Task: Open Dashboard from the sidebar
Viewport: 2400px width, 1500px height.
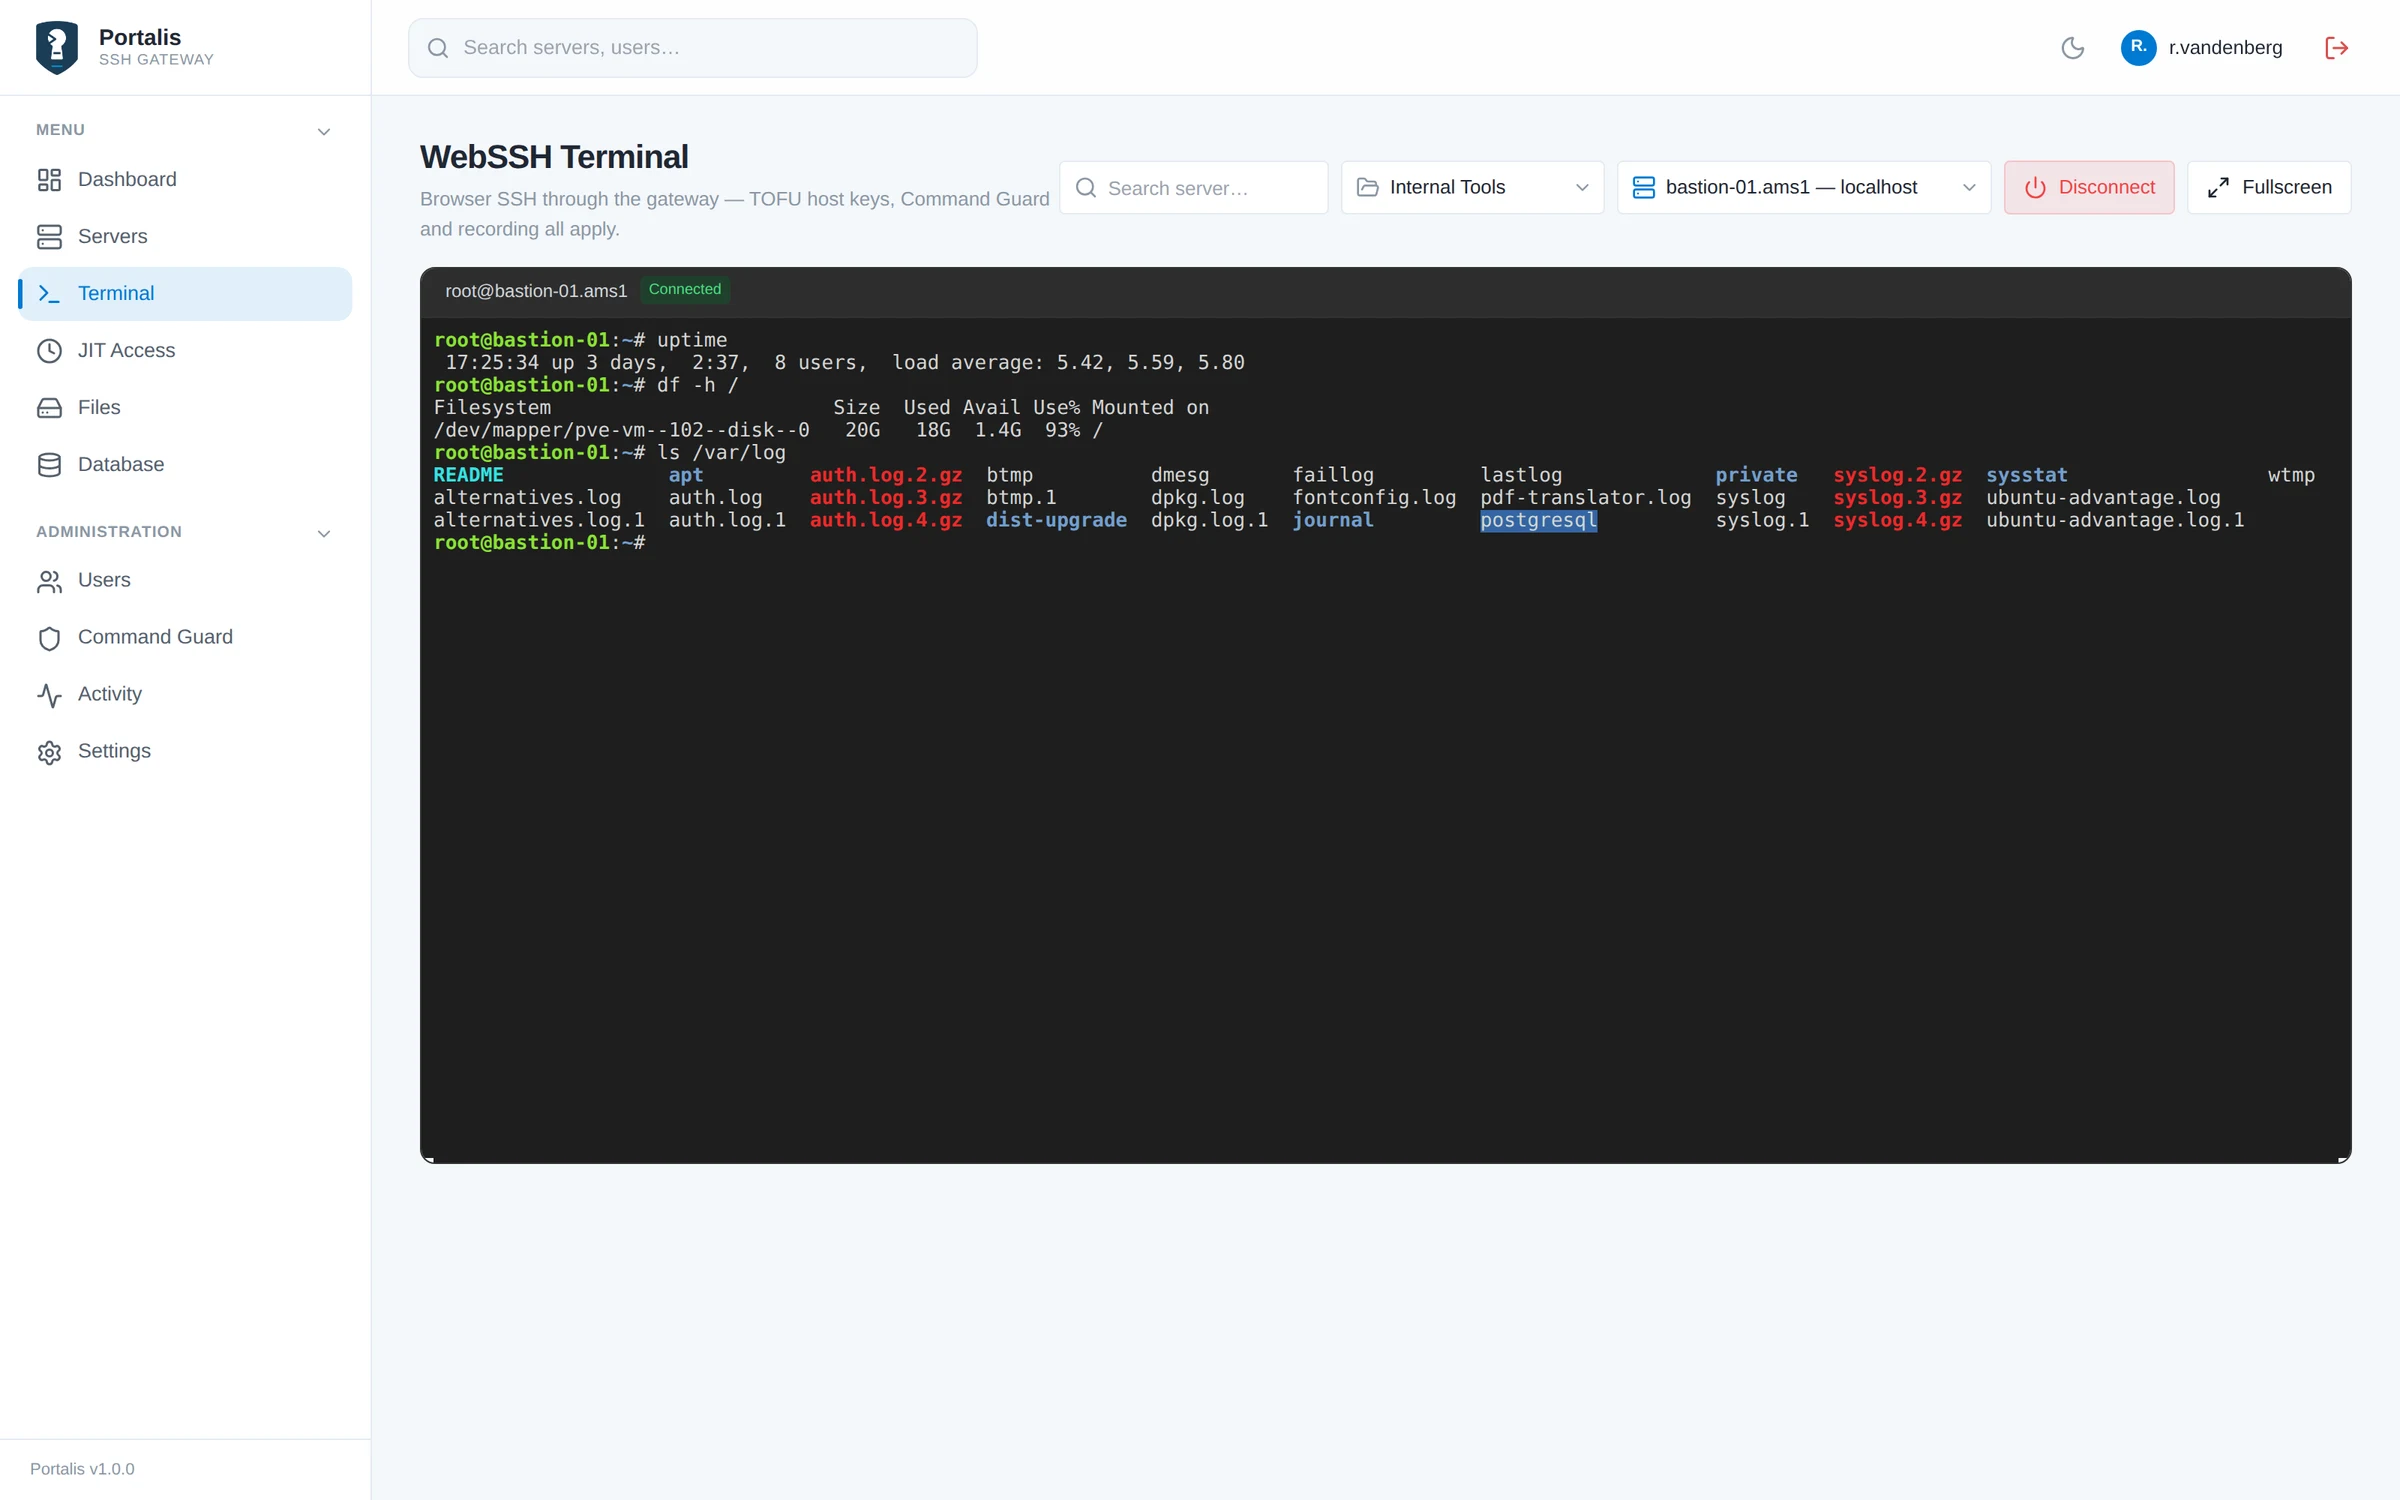Action: point(185,179)
